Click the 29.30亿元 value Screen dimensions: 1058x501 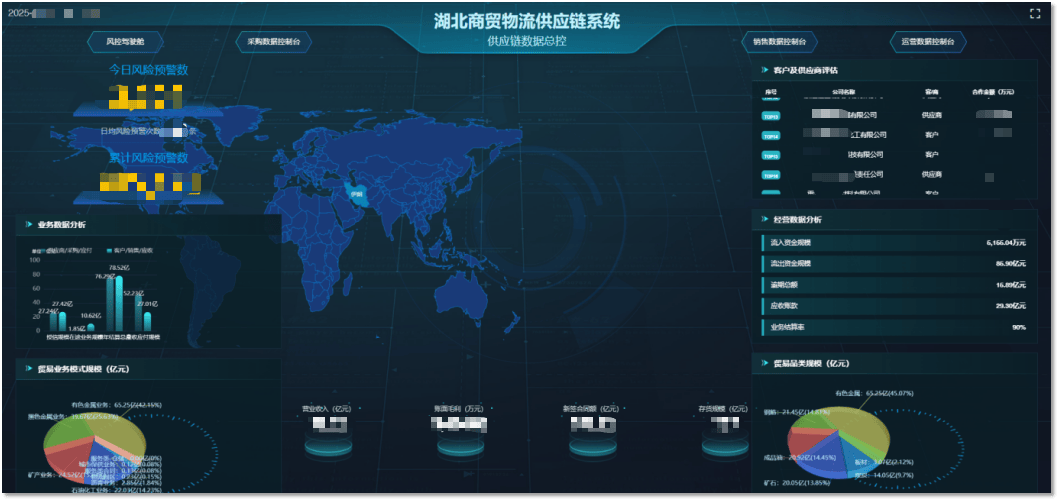click(x=1011, y=305)
